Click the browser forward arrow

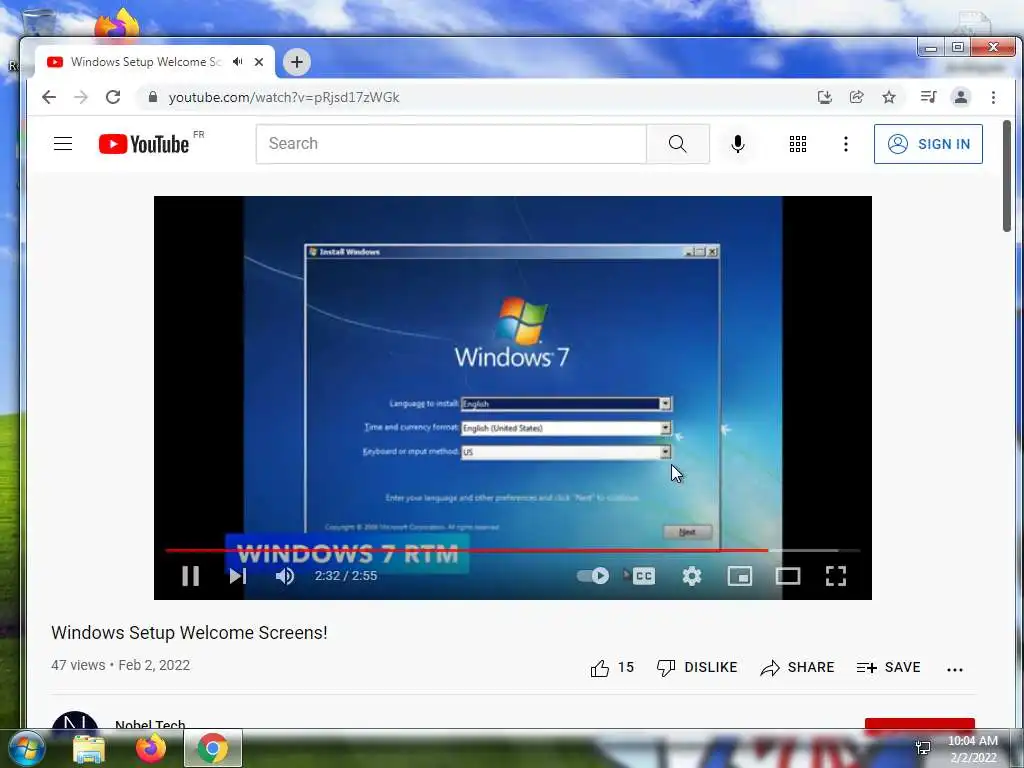point(81,97)
